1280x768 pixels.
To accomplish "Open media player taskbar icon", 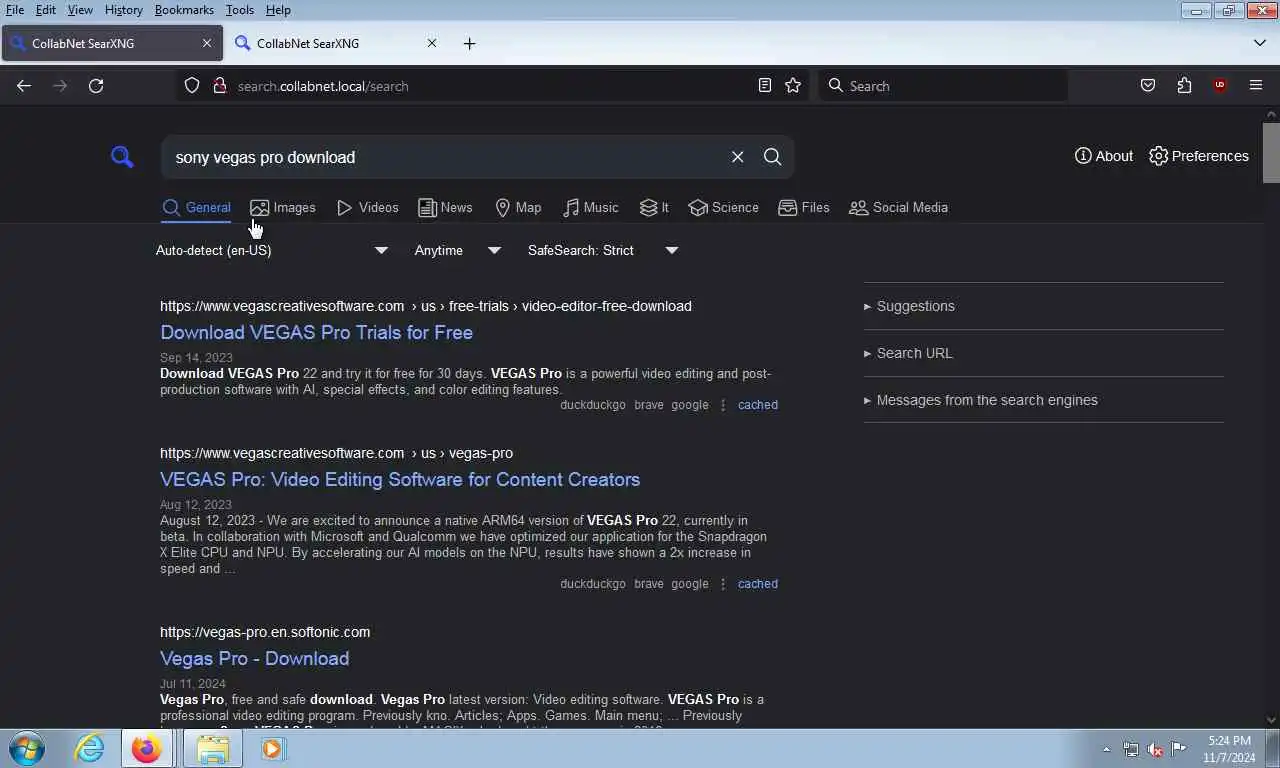I will pos(272,748).
